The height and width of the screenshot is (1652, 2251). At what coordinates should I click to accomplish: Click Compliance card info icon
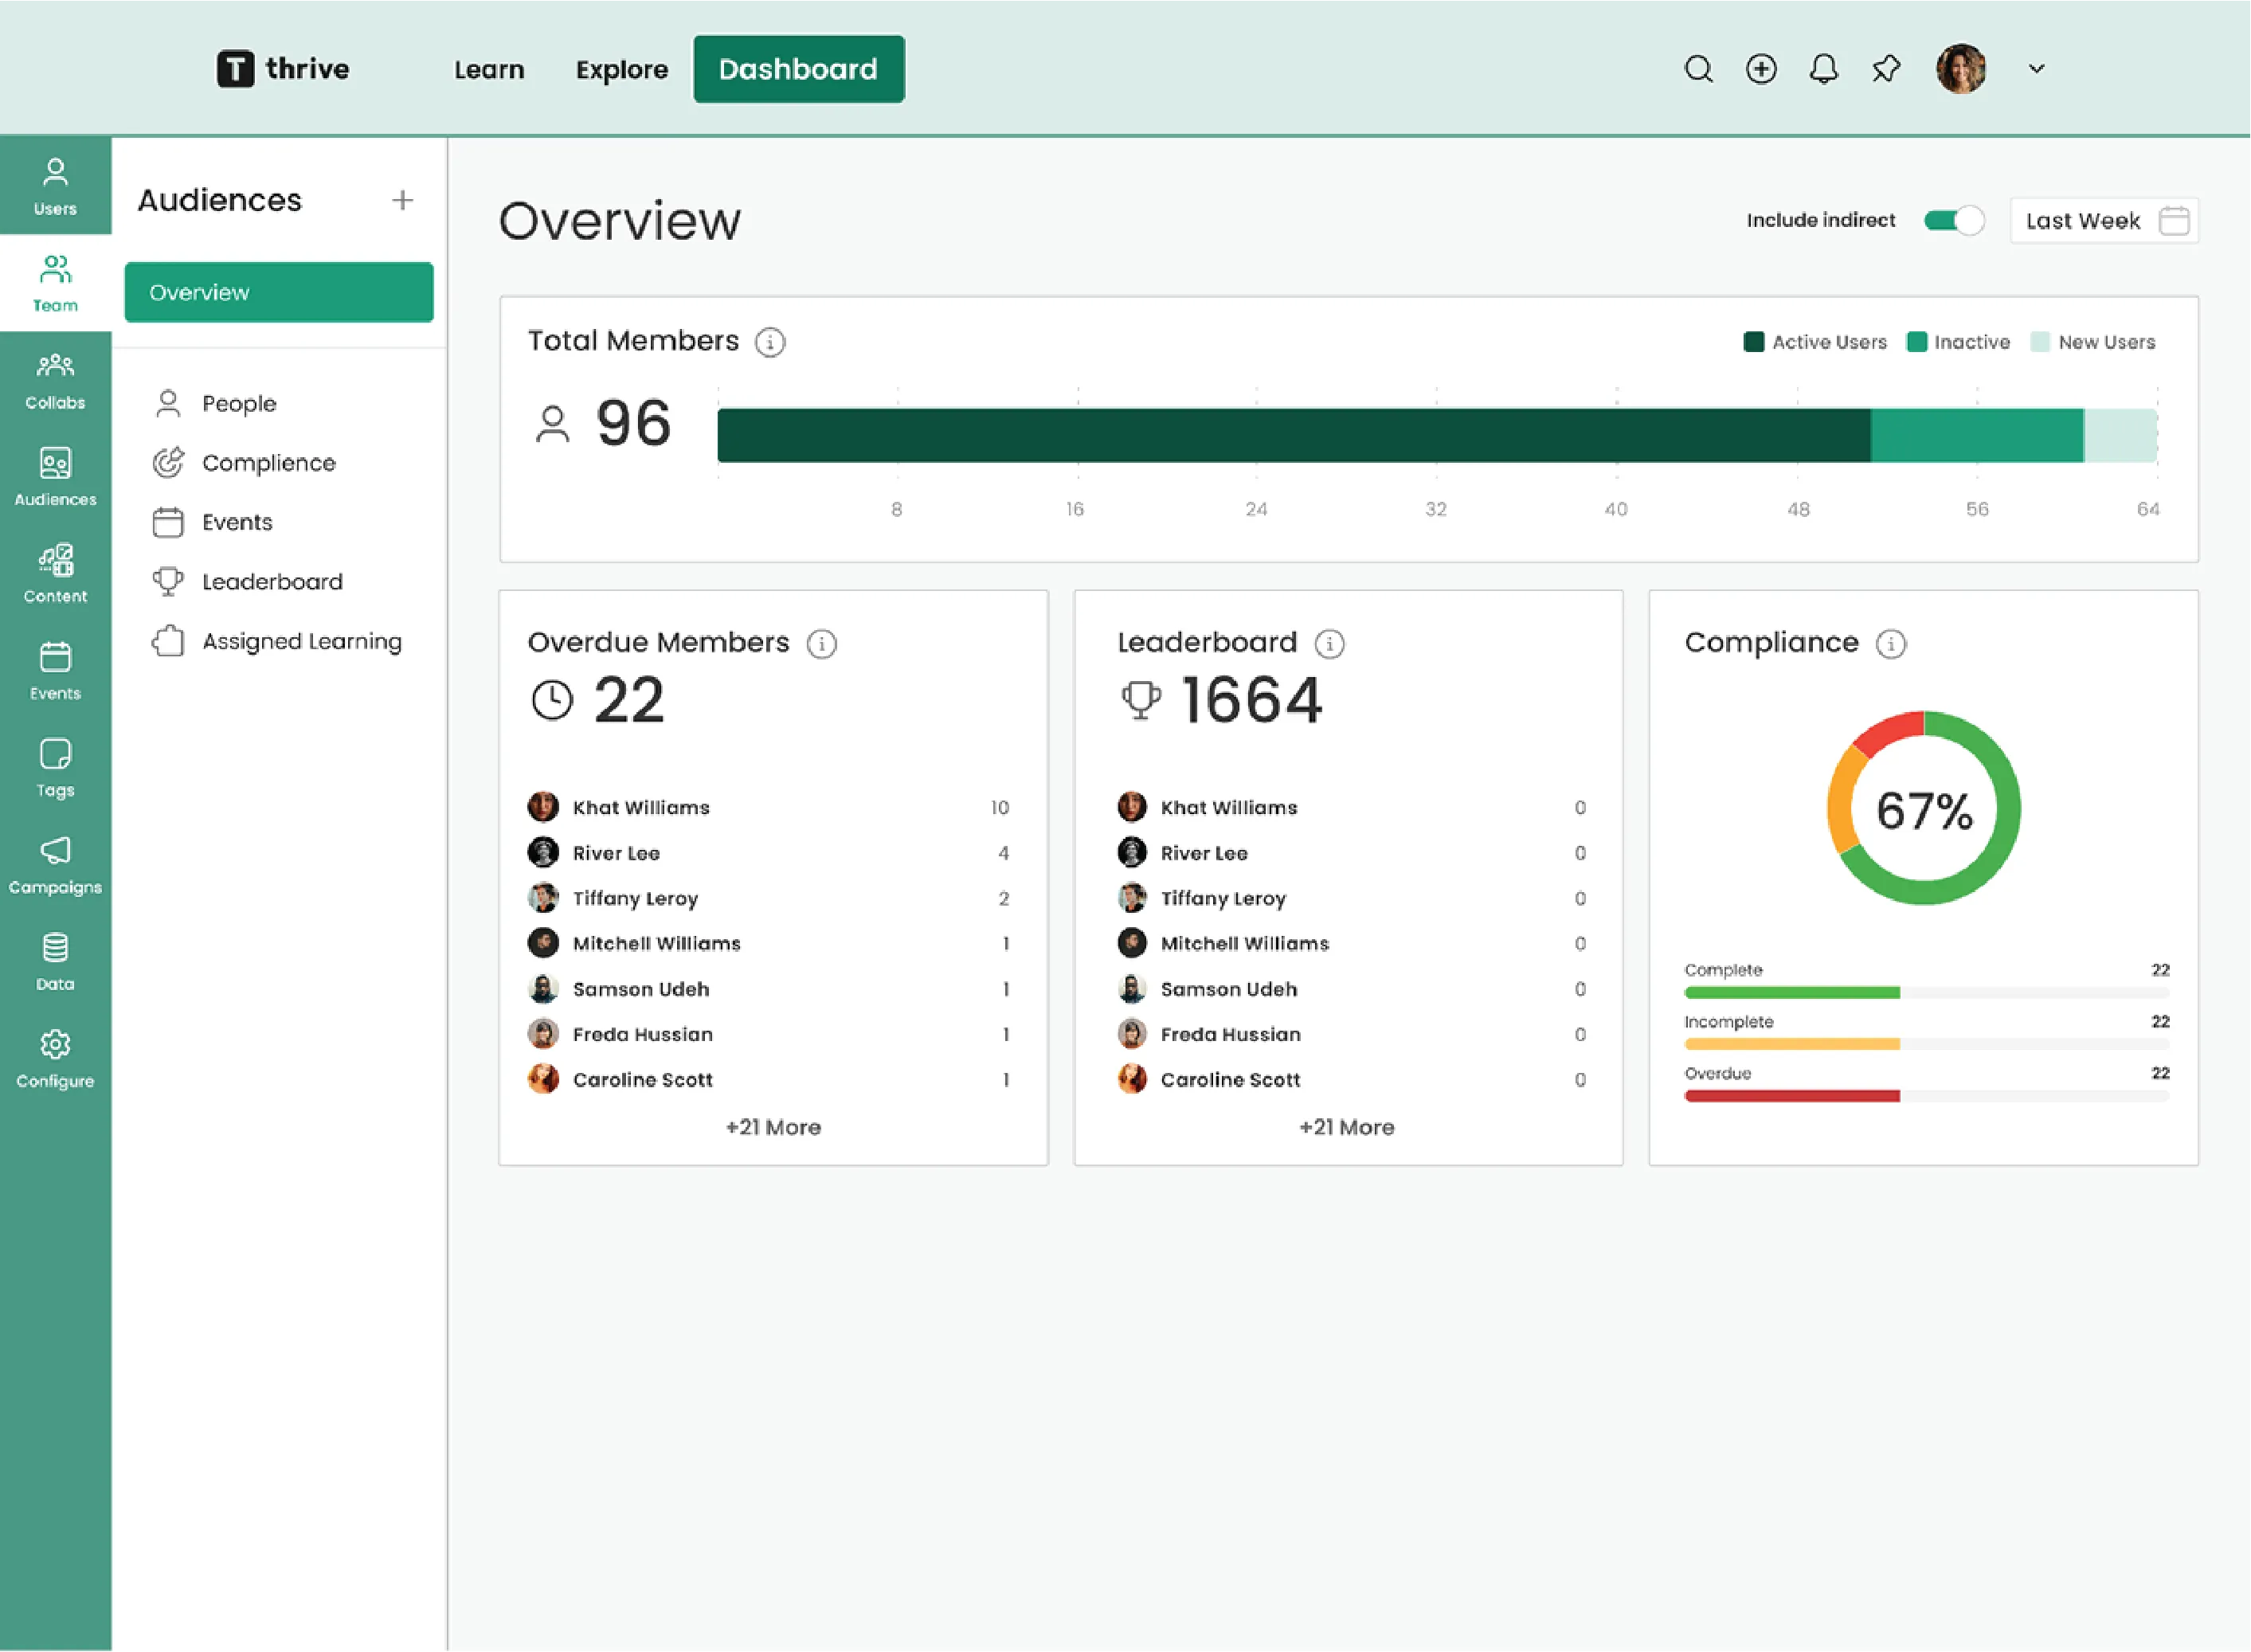tap(1890, 644)
